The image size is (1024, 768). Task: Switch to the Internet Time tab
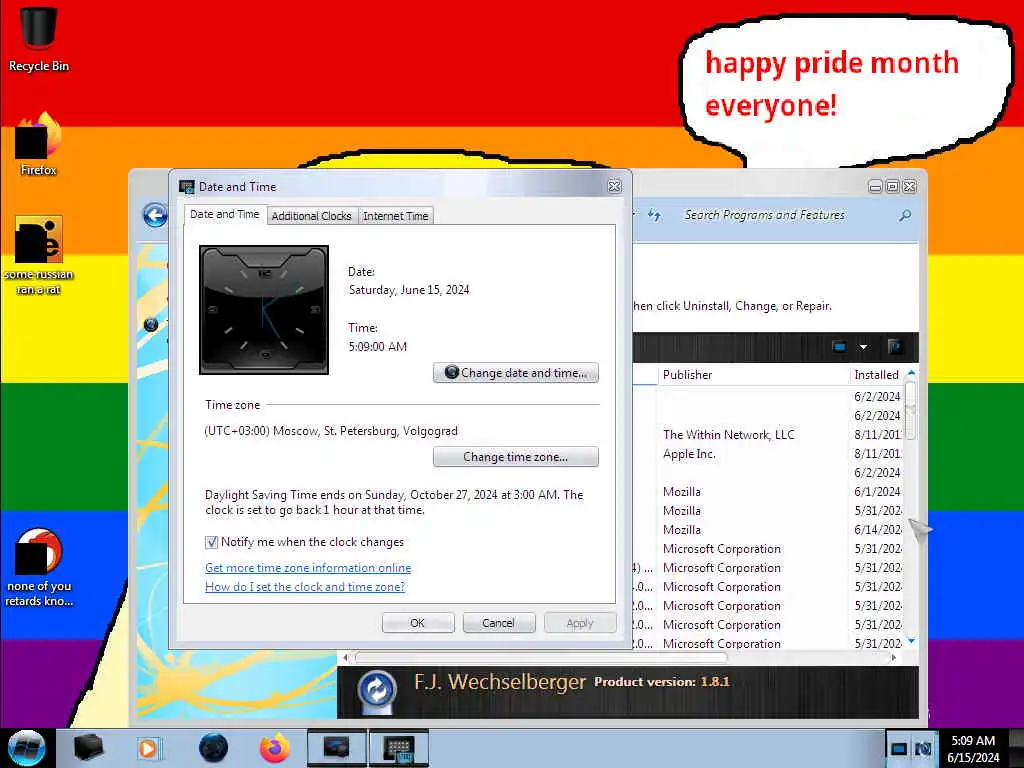396,216
